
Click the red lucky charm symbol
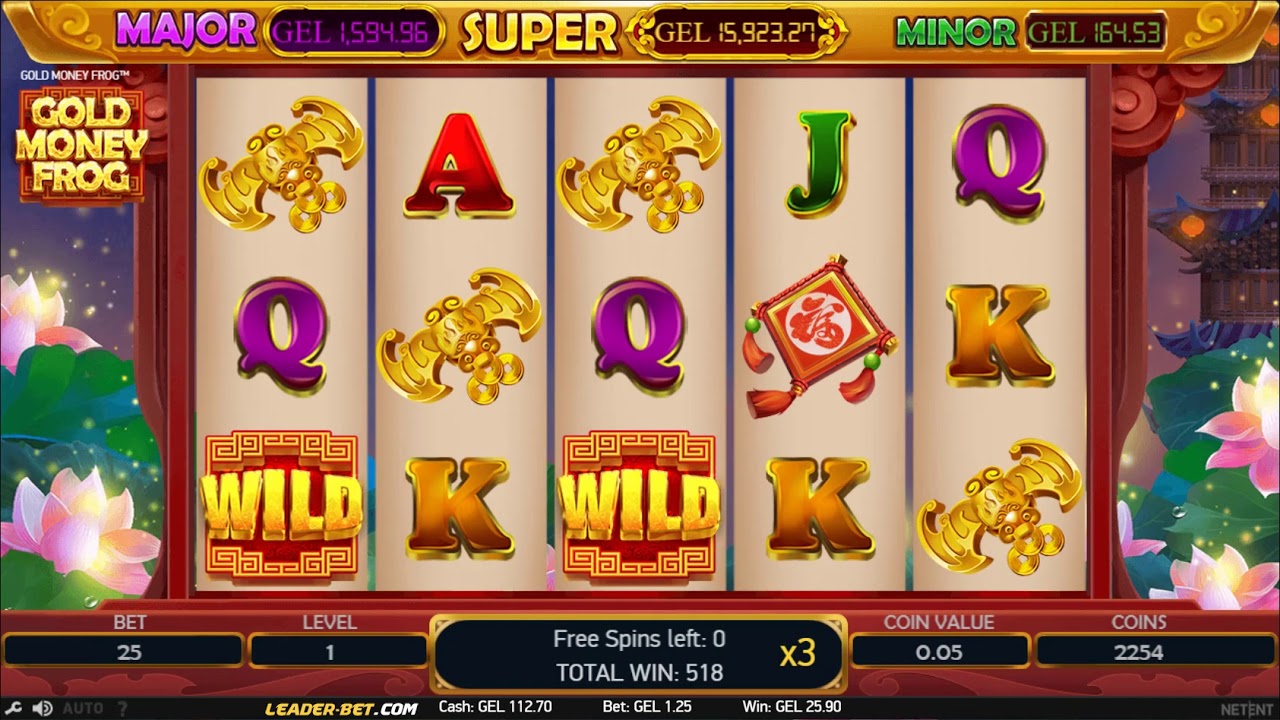tap(819, 336)
